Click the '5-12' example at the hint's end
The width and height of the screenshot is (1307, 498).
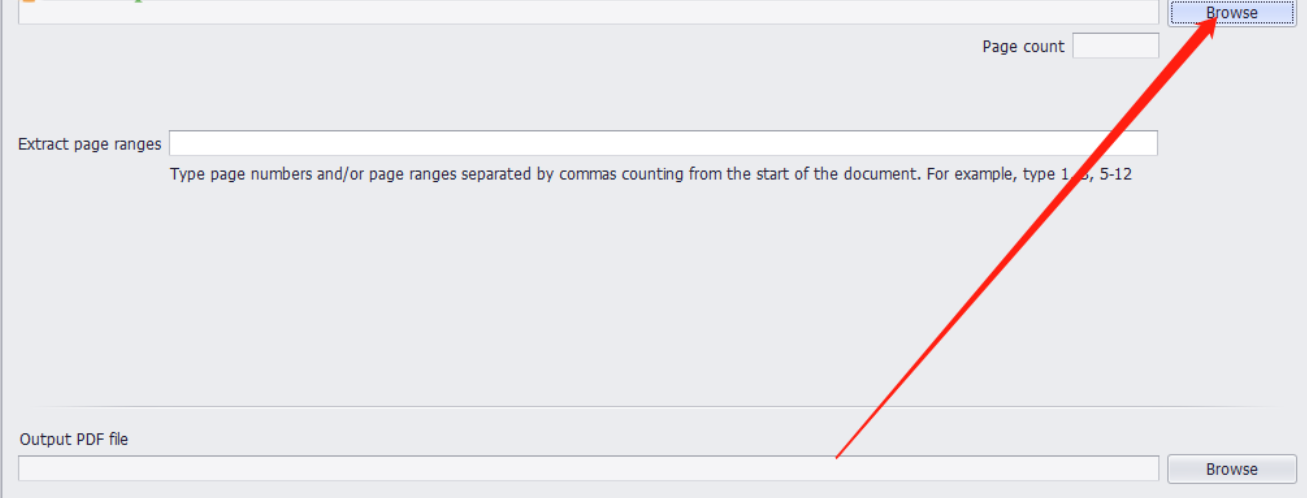click(1112, 174)
